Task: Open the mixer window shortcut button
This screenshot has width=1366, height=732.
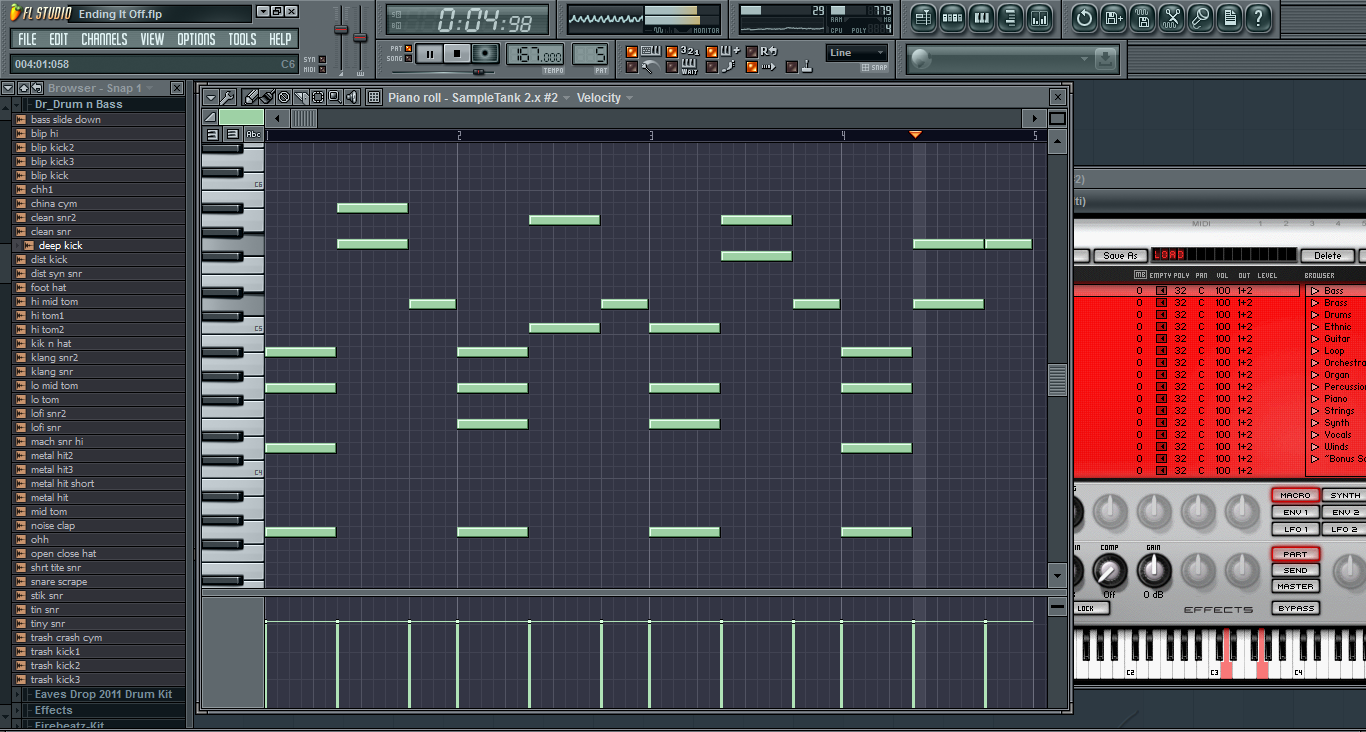Action: click(x=1039, y=17)
